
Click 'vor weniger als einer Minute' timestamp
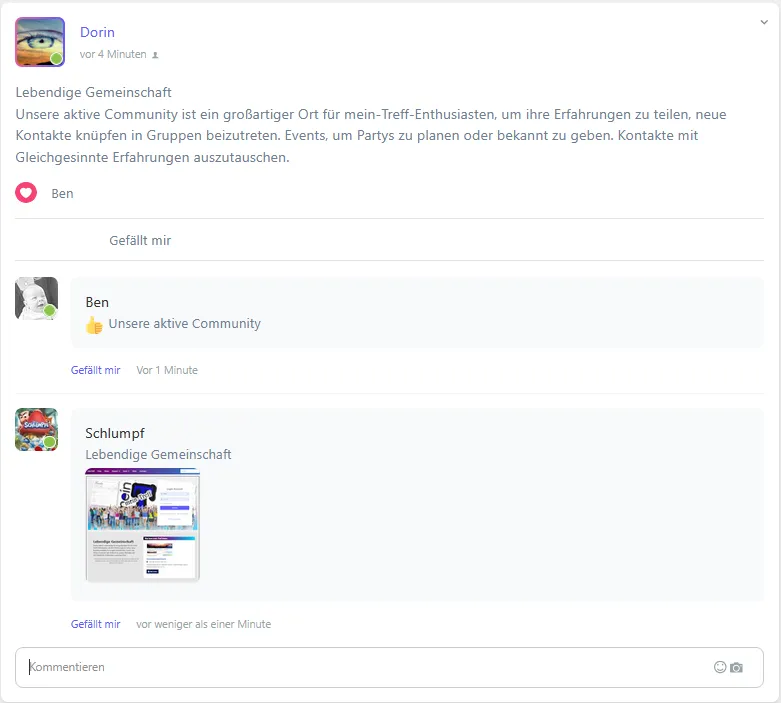[203, 624]
